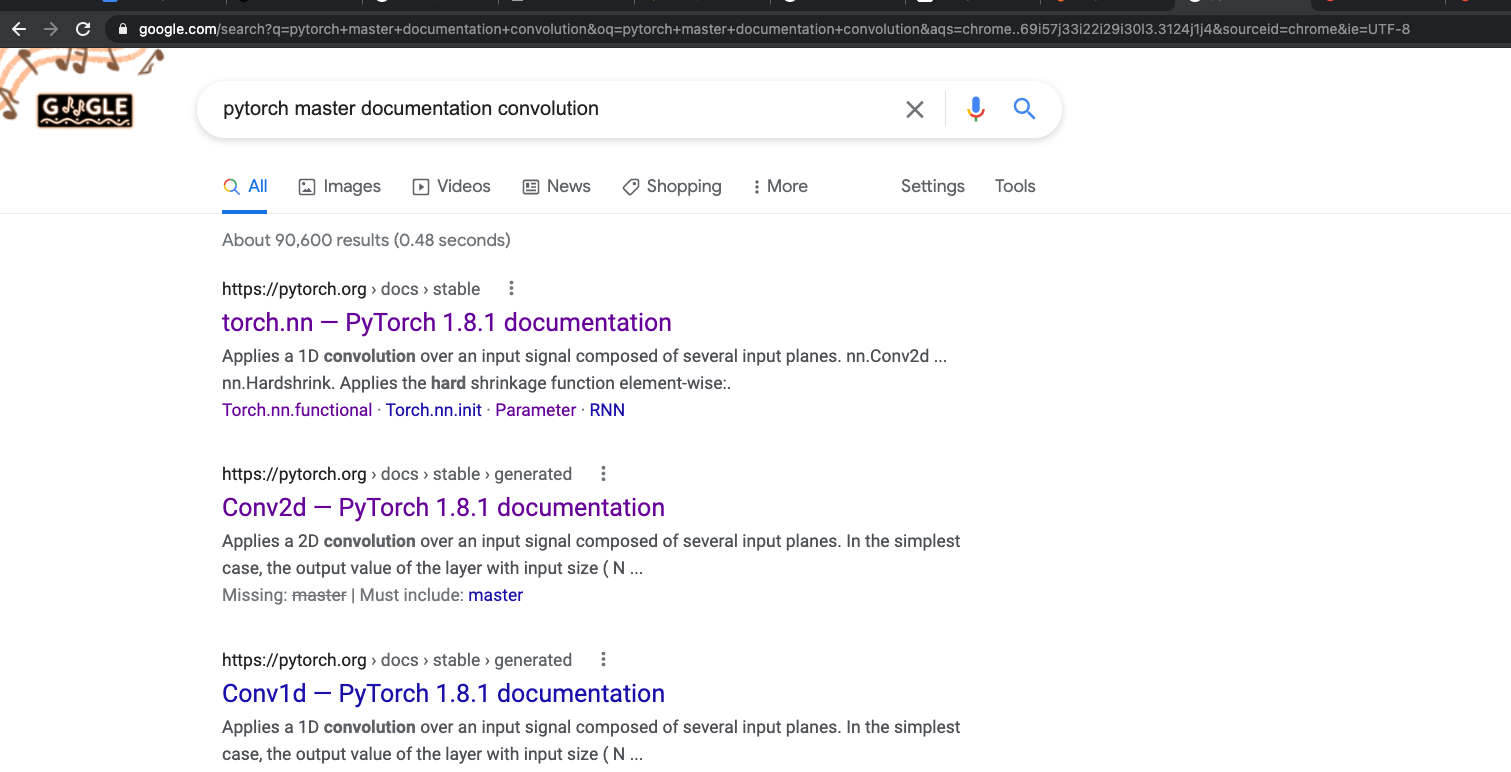The width and height of the screenshot is (1511, 772).
Task: Click the magnifying glass search icon
Action: [x=1023, y=109]
